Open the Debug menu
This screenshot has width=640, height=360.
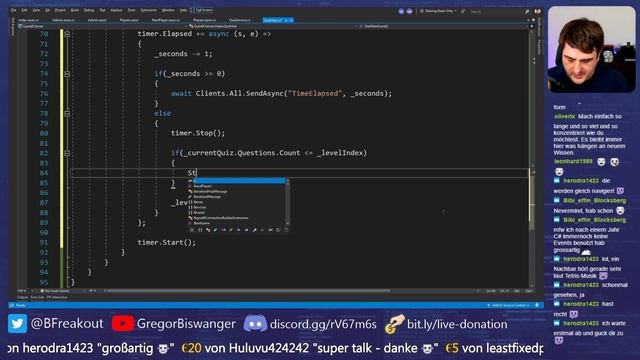pos(89,10)
